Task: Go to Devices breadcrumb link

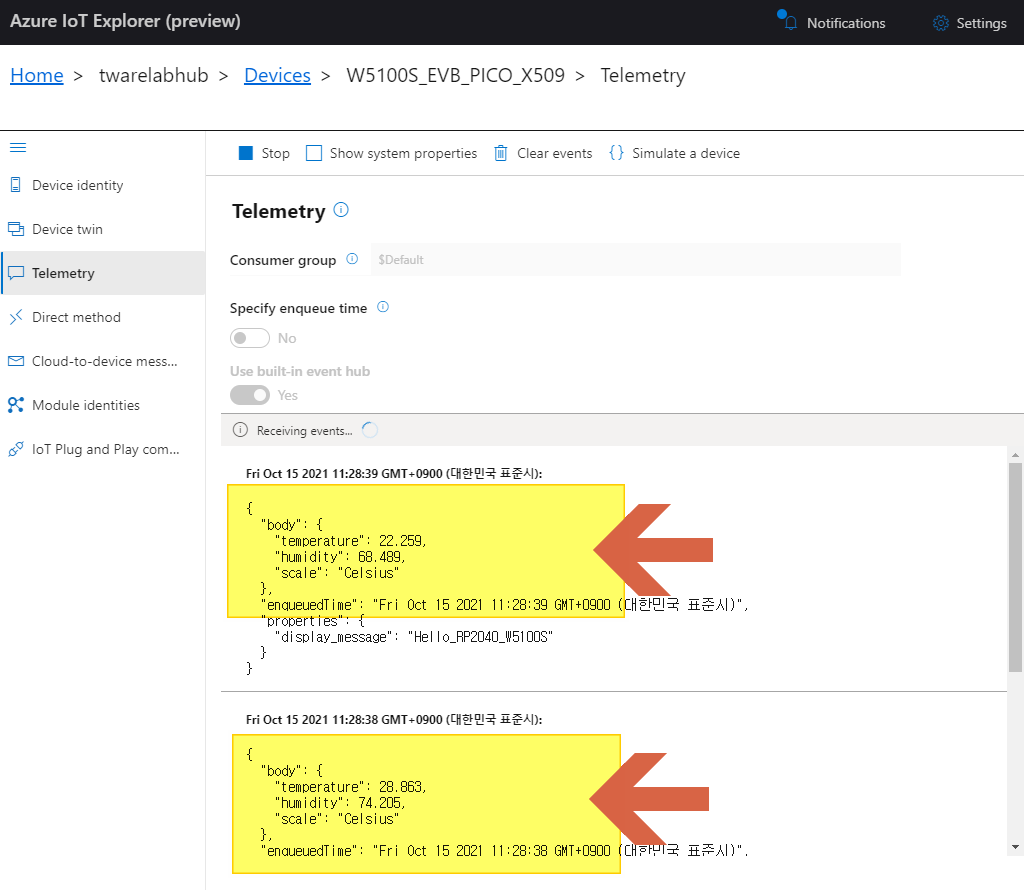Action: tap(277, 75)
